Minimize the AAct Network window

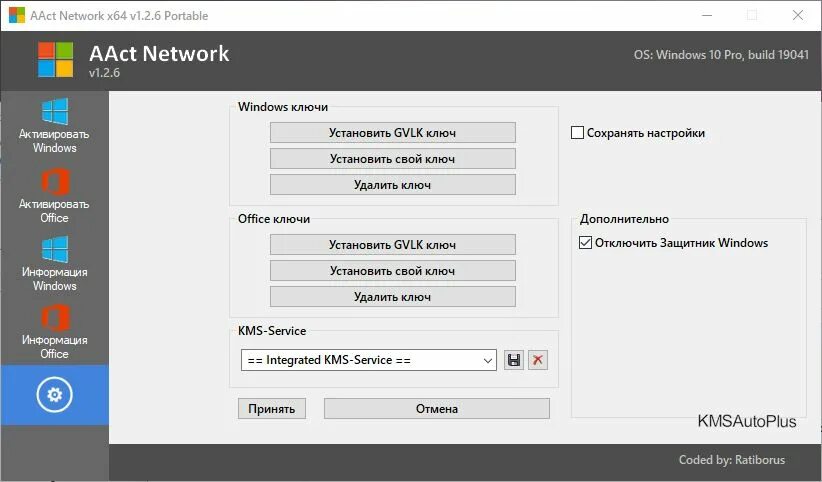click(x=707, y=15)
